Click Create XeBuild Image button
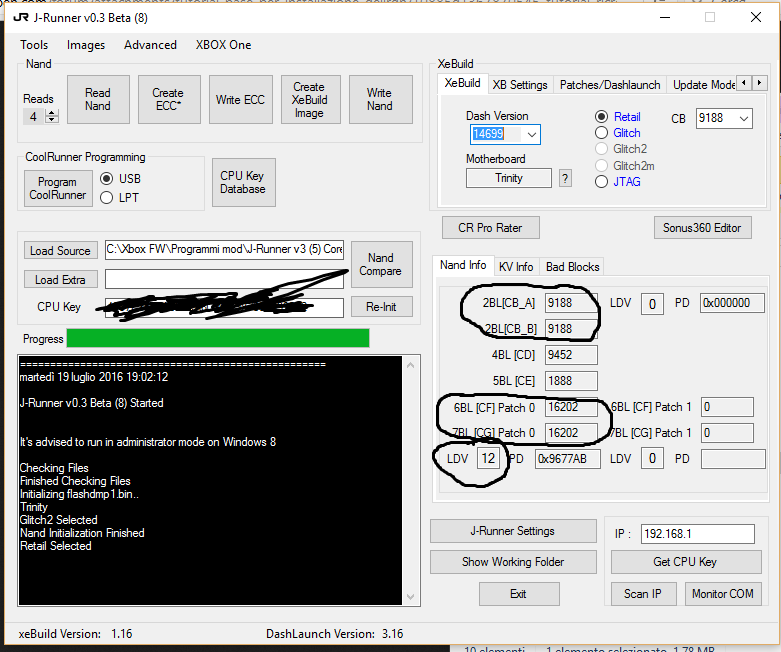 point(310,100)
